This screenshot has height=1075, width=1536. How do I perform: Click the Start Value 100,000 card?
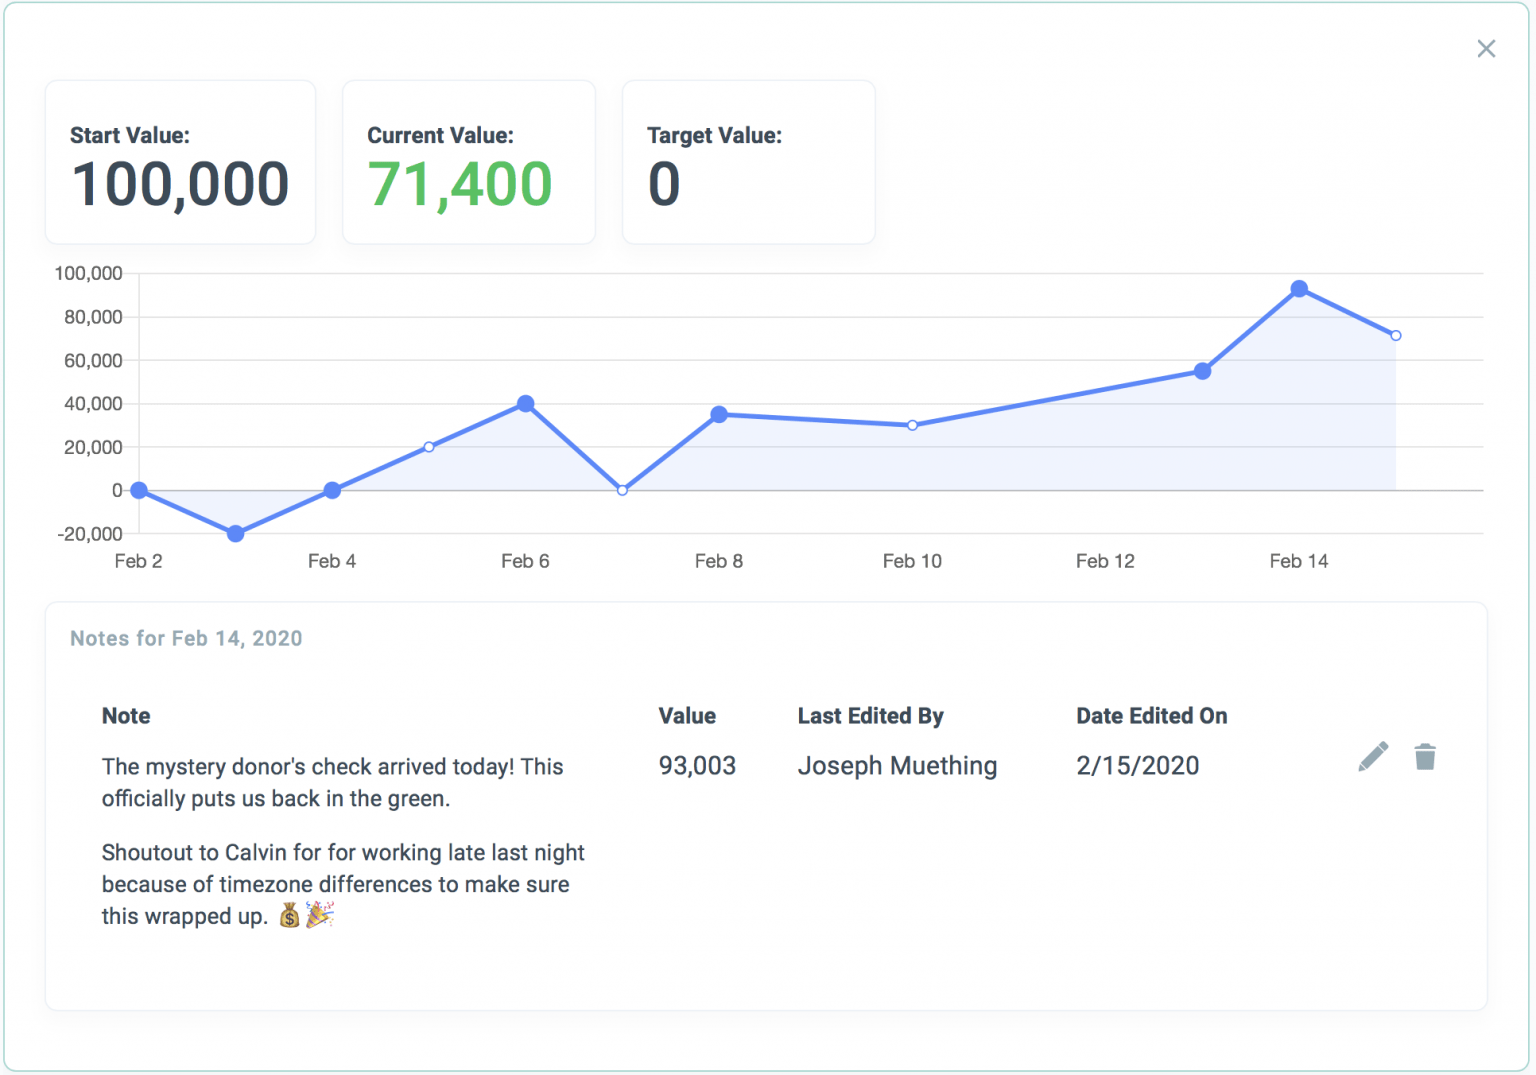(x=180, y=163)
